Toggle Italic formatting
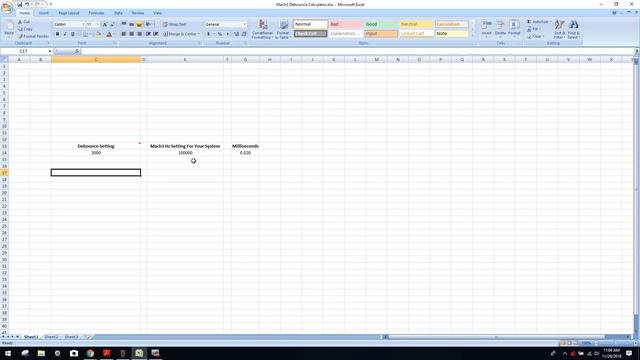The image size is (640, 360). pyautogui.click(x=65, y=34)
